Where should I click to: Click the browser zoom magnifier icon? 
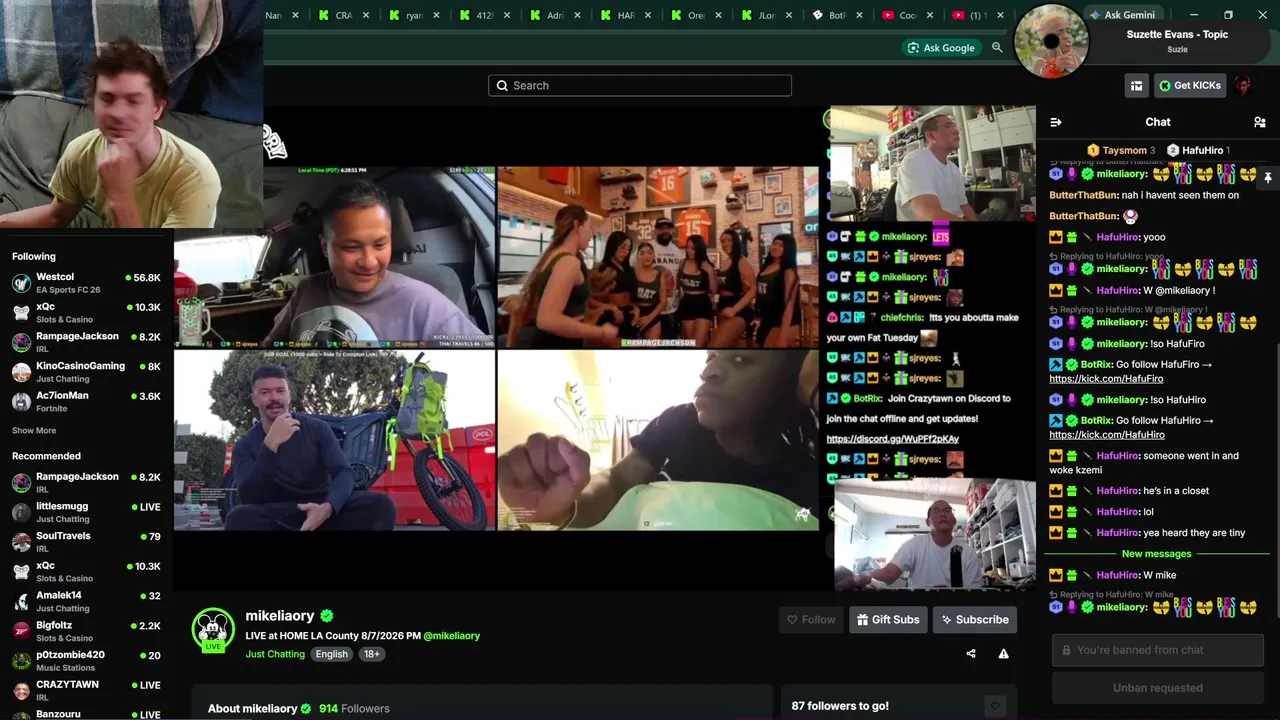click(x=996, y=48)
